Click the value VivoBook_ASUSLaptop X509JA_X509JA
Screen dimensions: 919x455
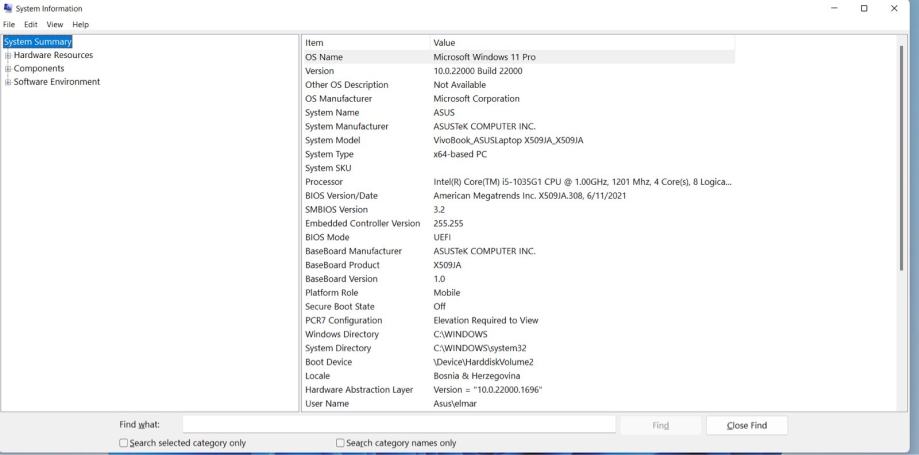(508, 140)
